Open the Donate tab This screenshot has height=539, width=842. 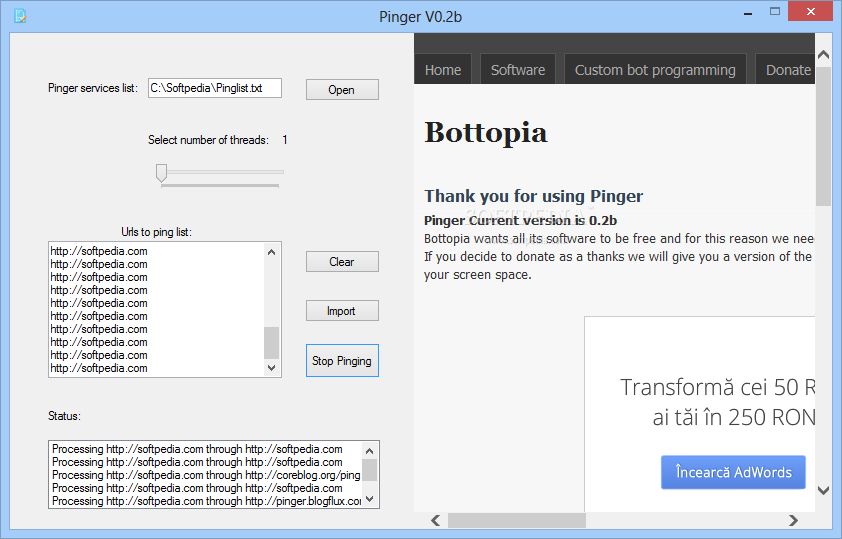click(x=786, y=70)
